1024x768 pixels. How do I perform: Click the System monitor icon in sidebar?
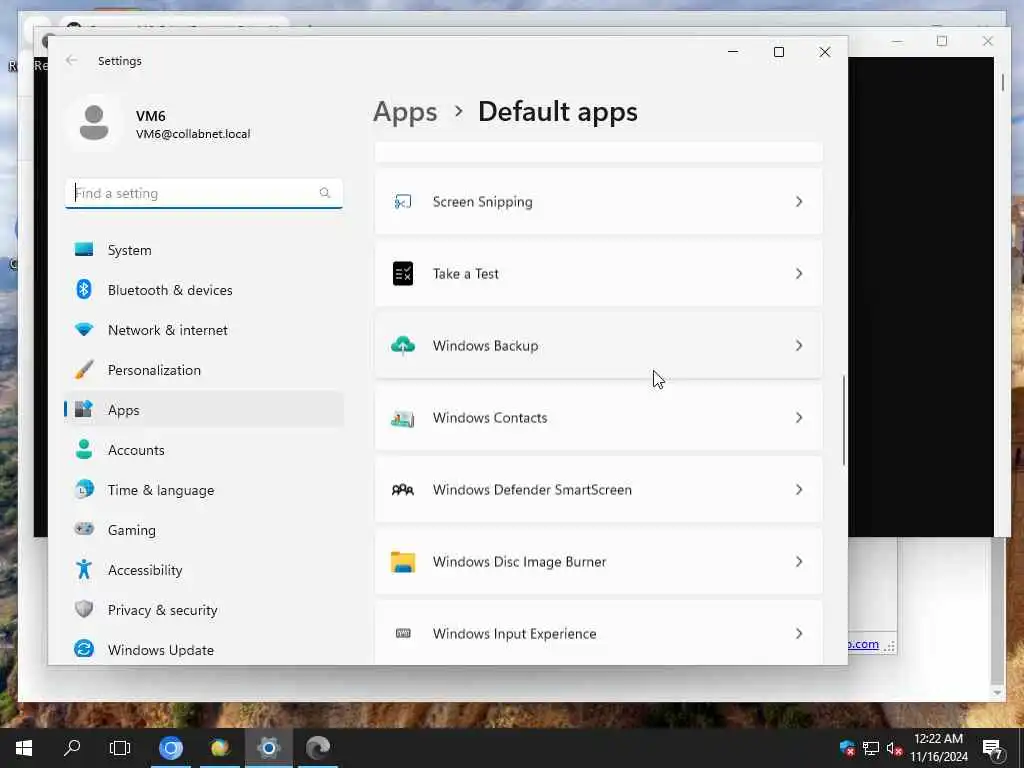[x=84, y=249]
